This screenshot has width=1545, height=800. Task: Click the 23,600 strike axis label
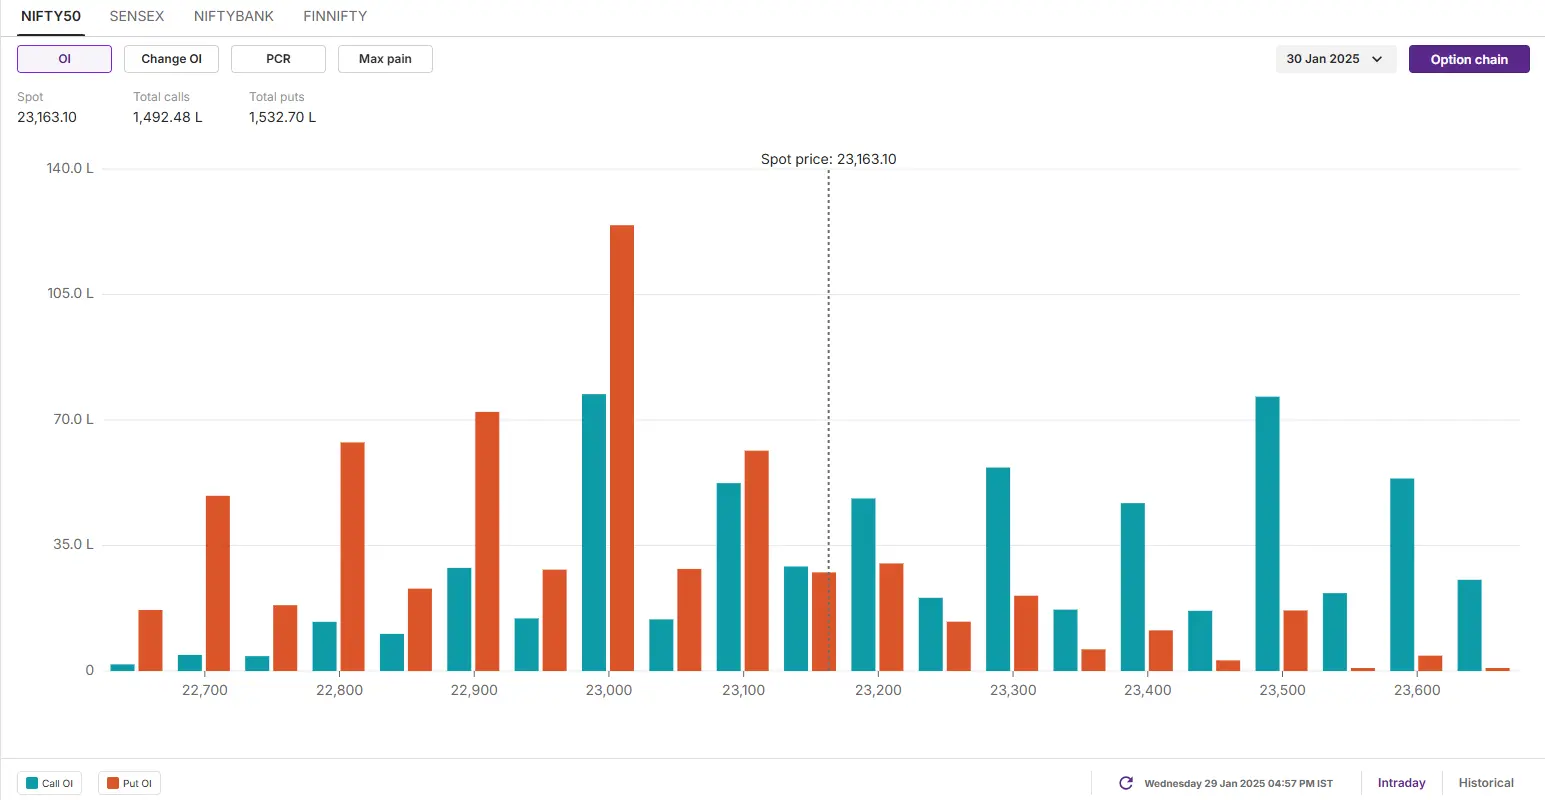[1417, 690]
